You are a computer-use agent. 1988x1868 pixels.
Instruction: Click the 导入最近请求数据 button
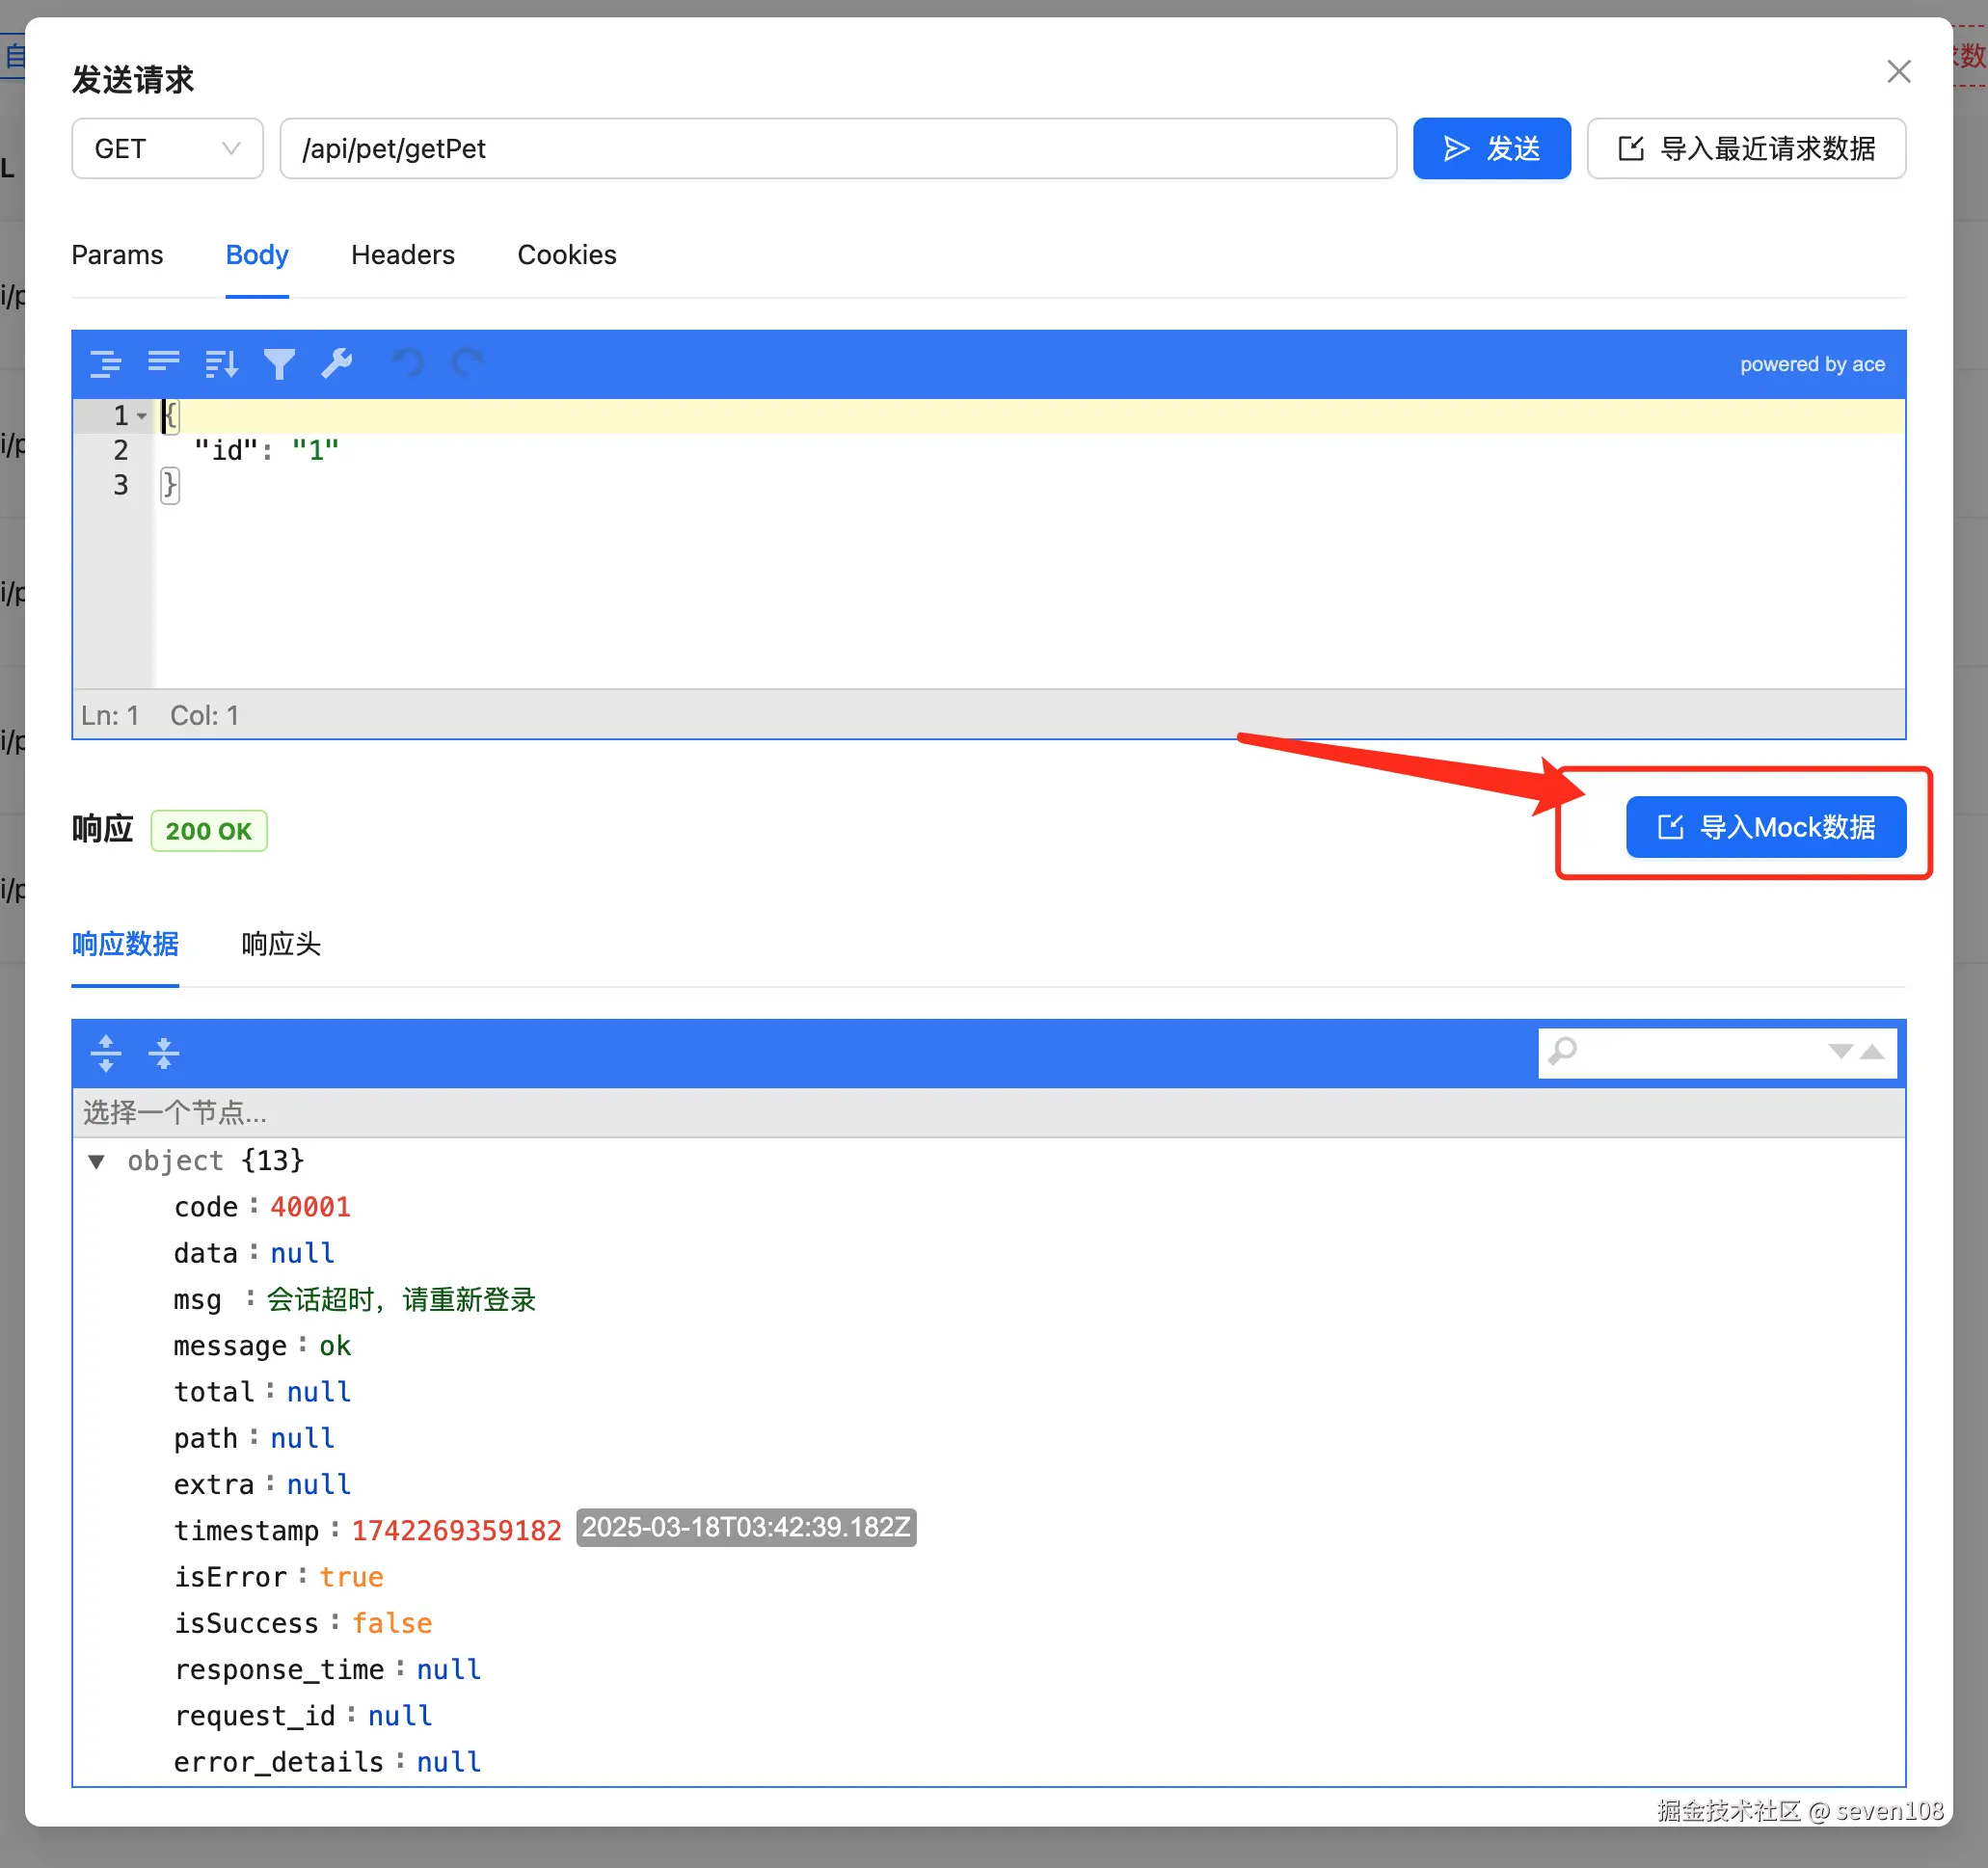coord(1745,149)
